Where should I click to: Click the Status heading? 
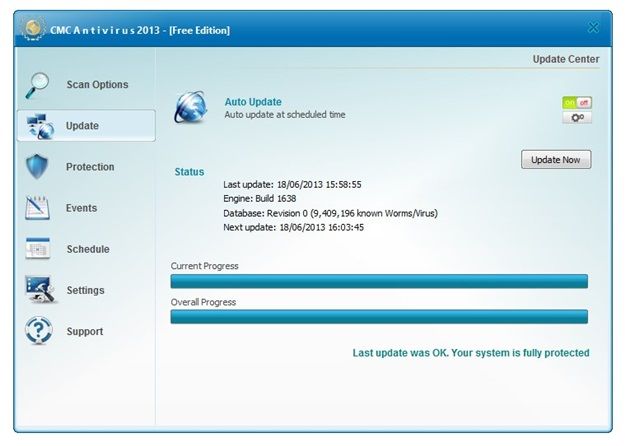point(189,172)
